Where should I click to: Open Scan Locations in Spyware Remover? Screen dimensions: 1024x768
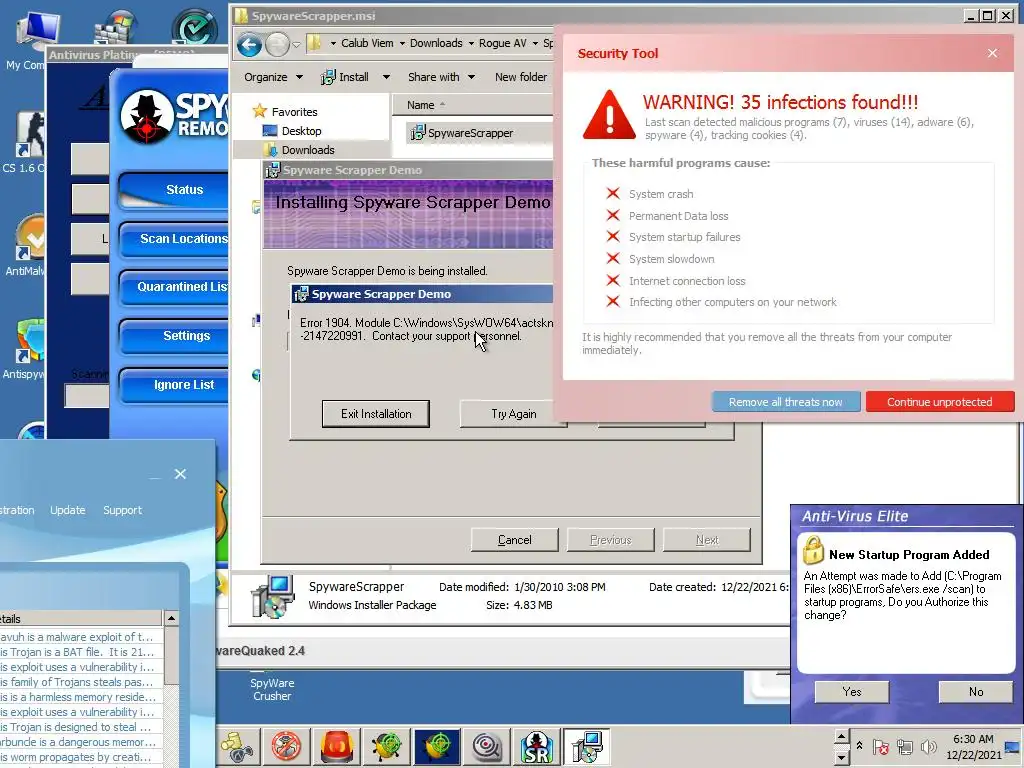174,239
